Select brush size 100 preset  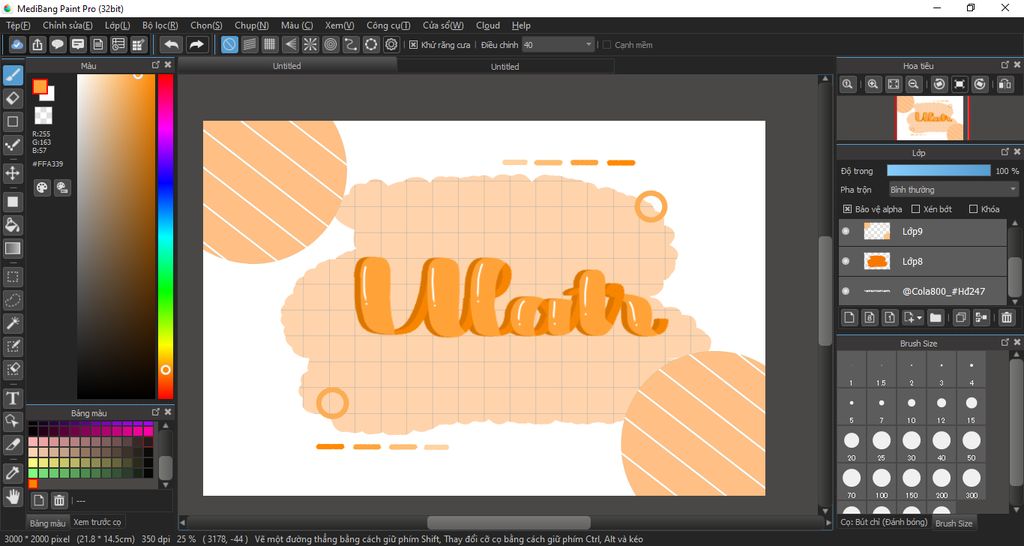881,481
